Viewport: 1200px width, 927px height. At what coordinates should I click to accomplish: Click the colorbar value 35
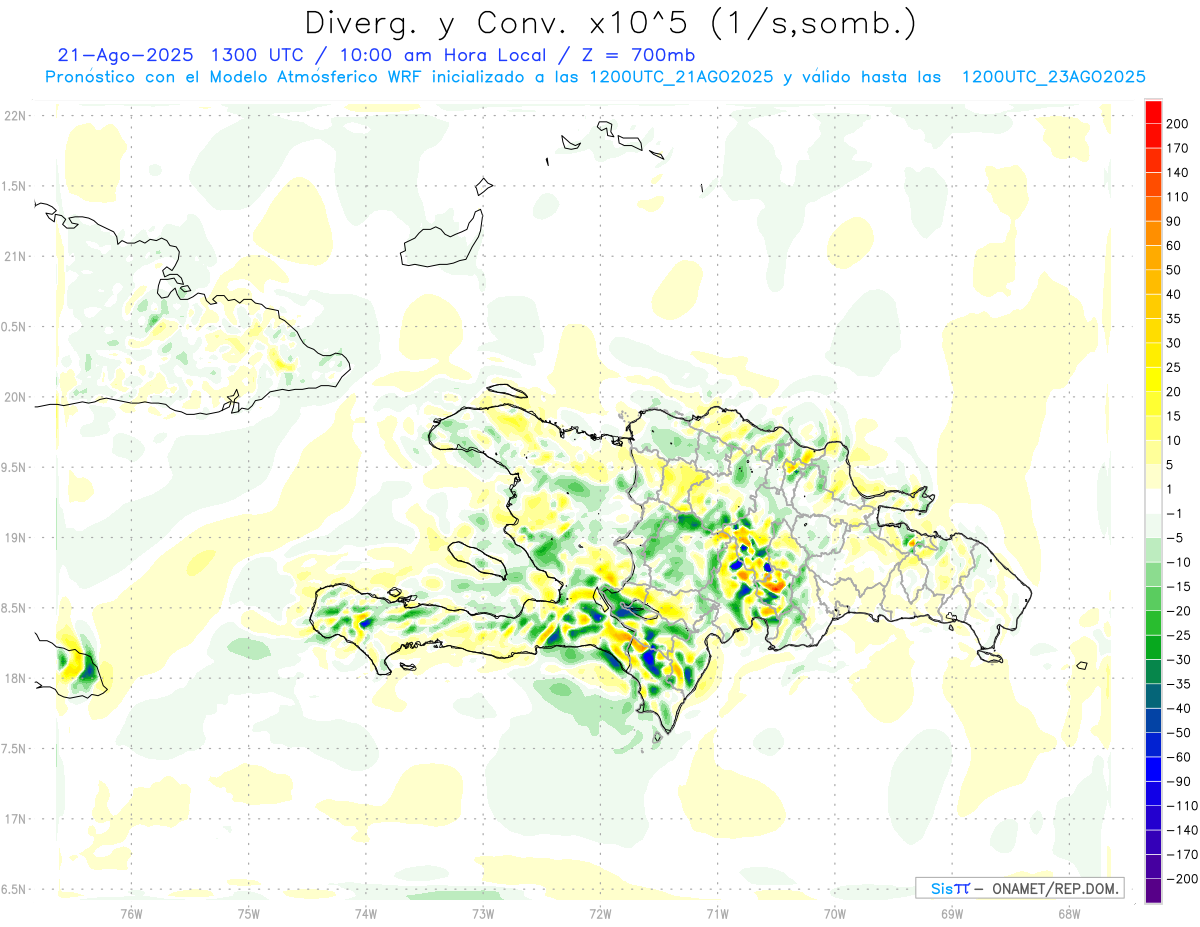pos(1175,319)
